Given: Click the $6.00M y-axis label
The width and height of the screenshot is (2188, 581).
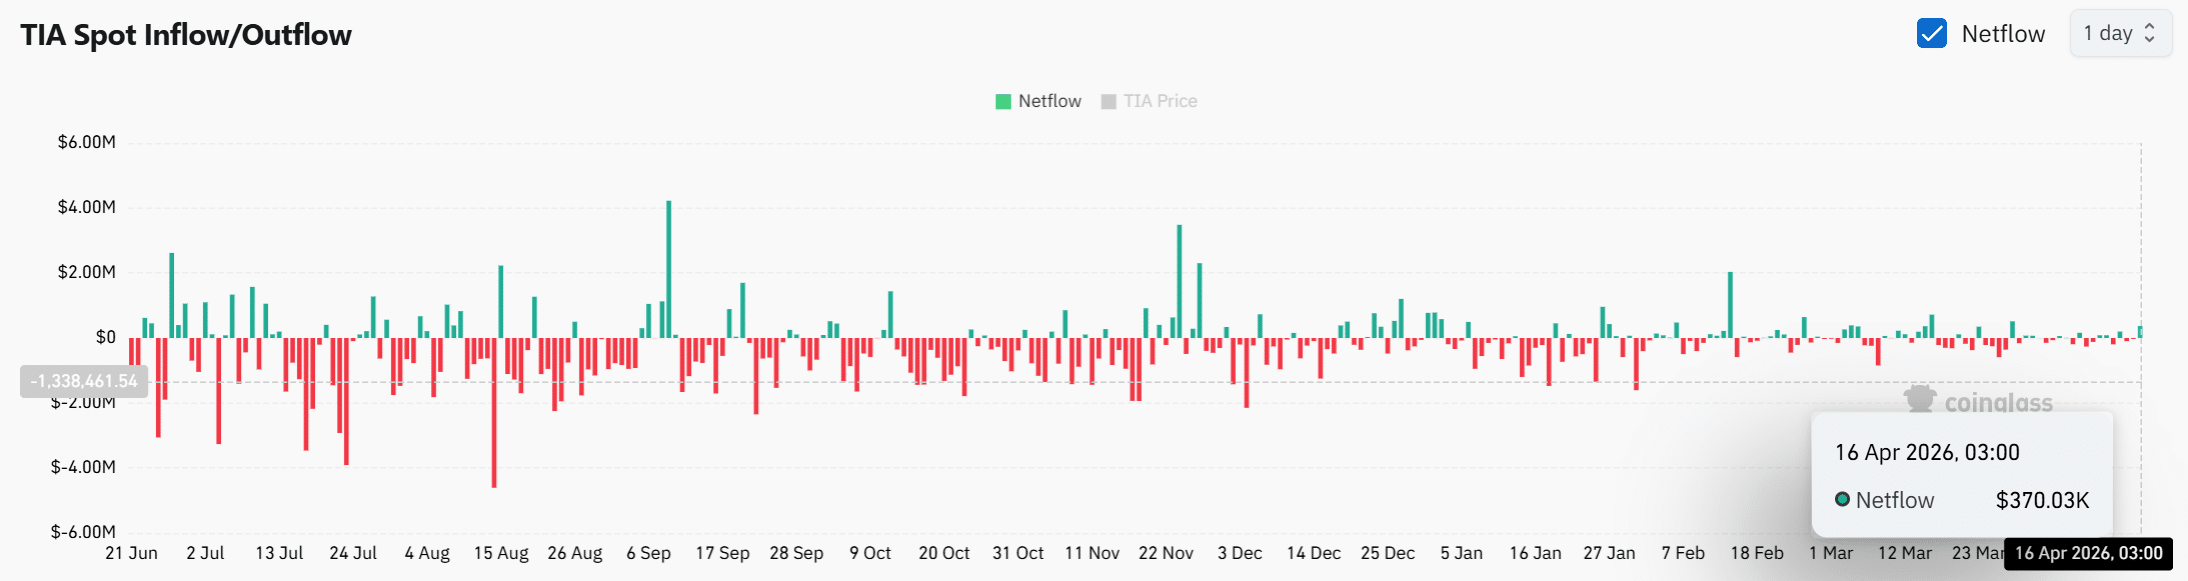Looking at the screenshot, I should pos(86,142).
